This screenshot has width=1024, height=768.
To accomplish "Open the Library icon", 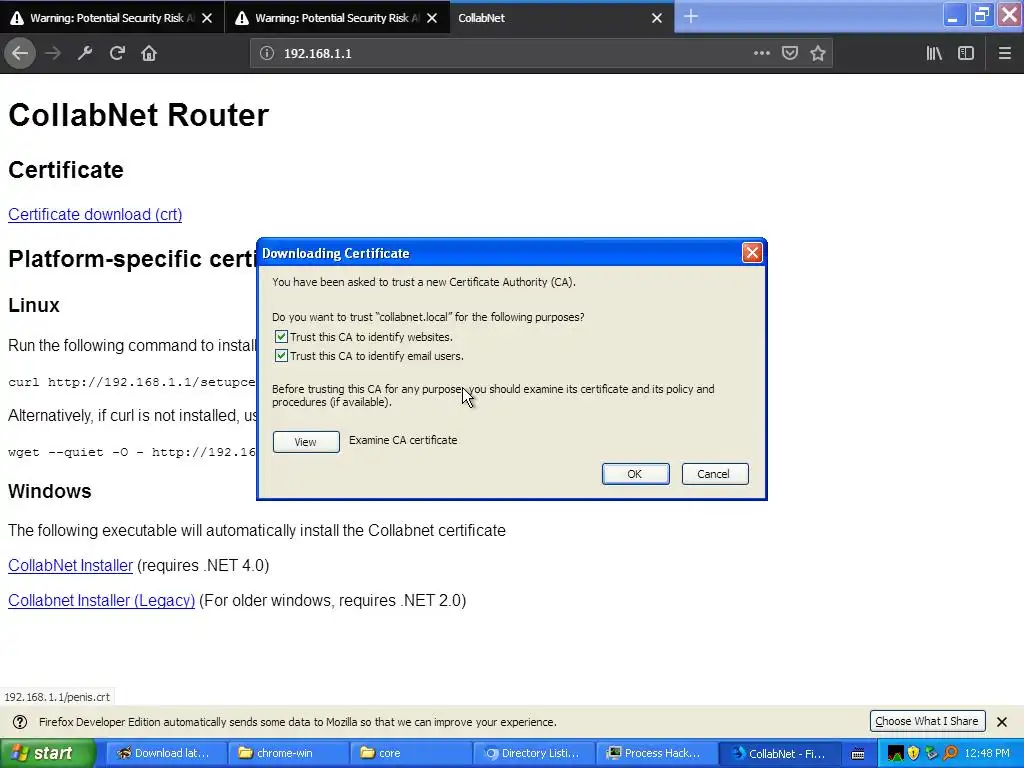I will (934, 53).
